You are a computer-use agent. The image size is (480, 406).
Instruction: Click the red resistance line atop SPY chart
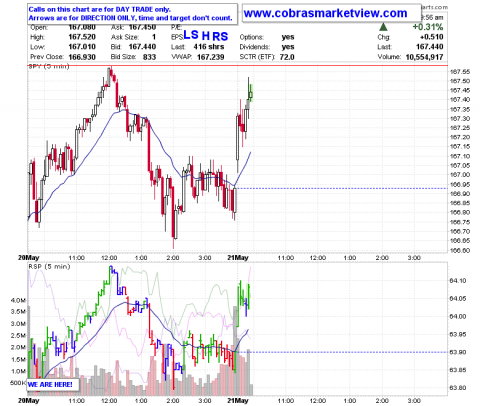point(237,65)
